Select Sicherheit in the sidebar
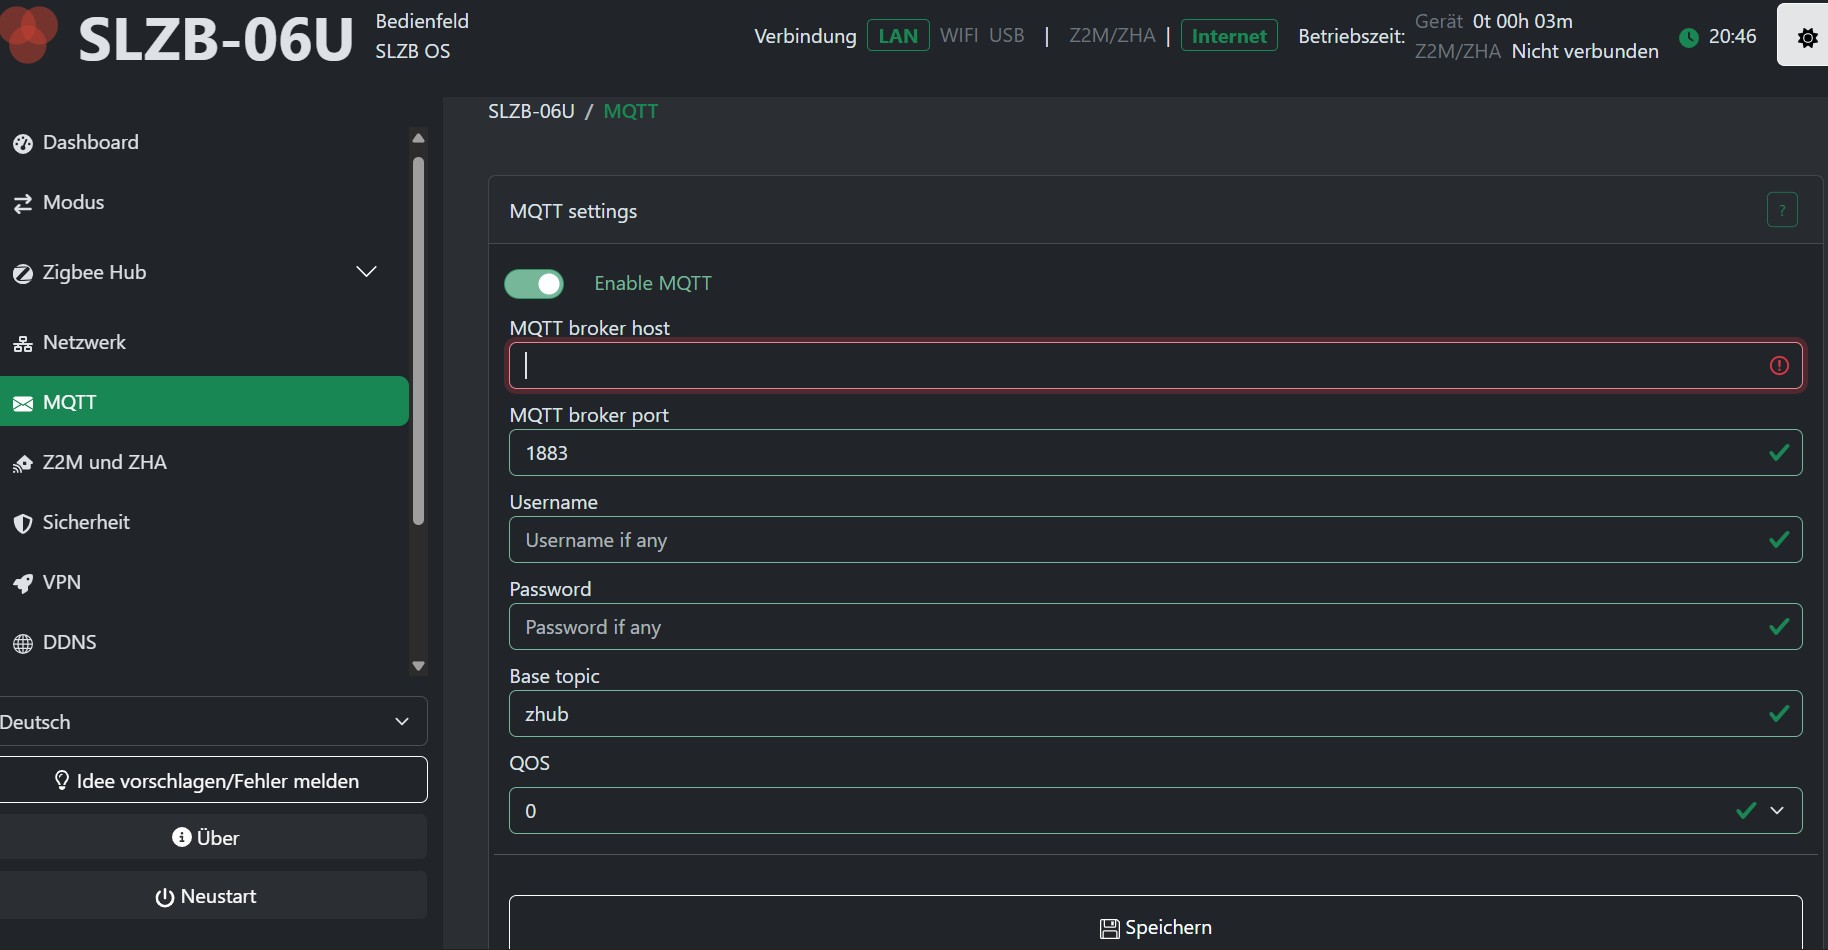Viewport: 1828px width, 950px height. click(x=86, y=523)
